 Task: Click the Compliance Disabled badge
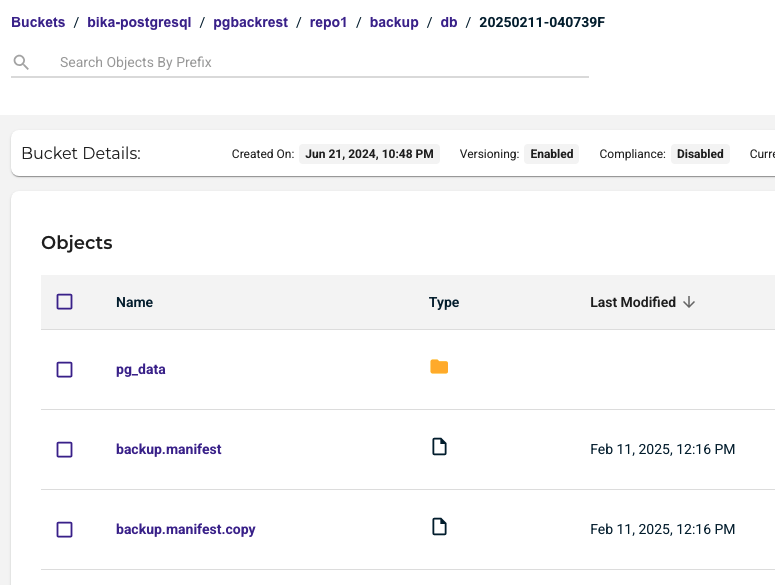(700, 154)
